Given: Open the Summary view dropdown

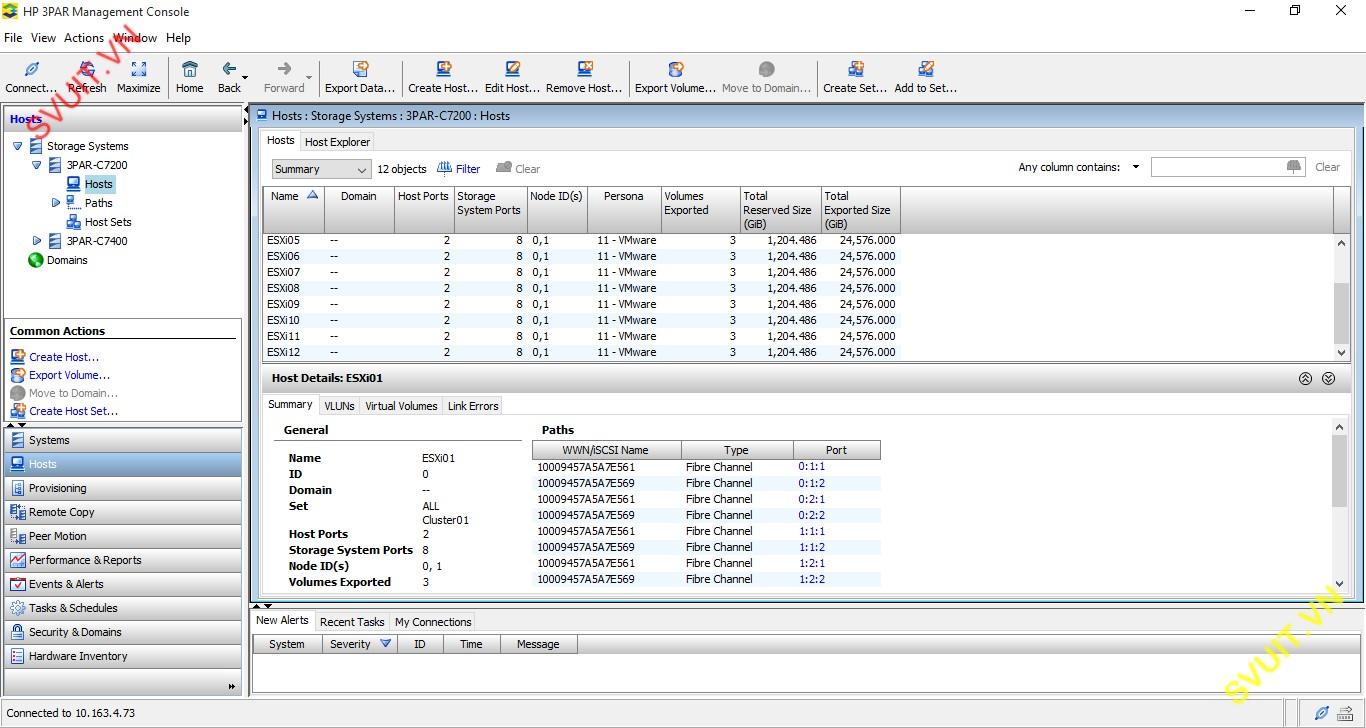Looking at the screenshot, I should [320, 169].
